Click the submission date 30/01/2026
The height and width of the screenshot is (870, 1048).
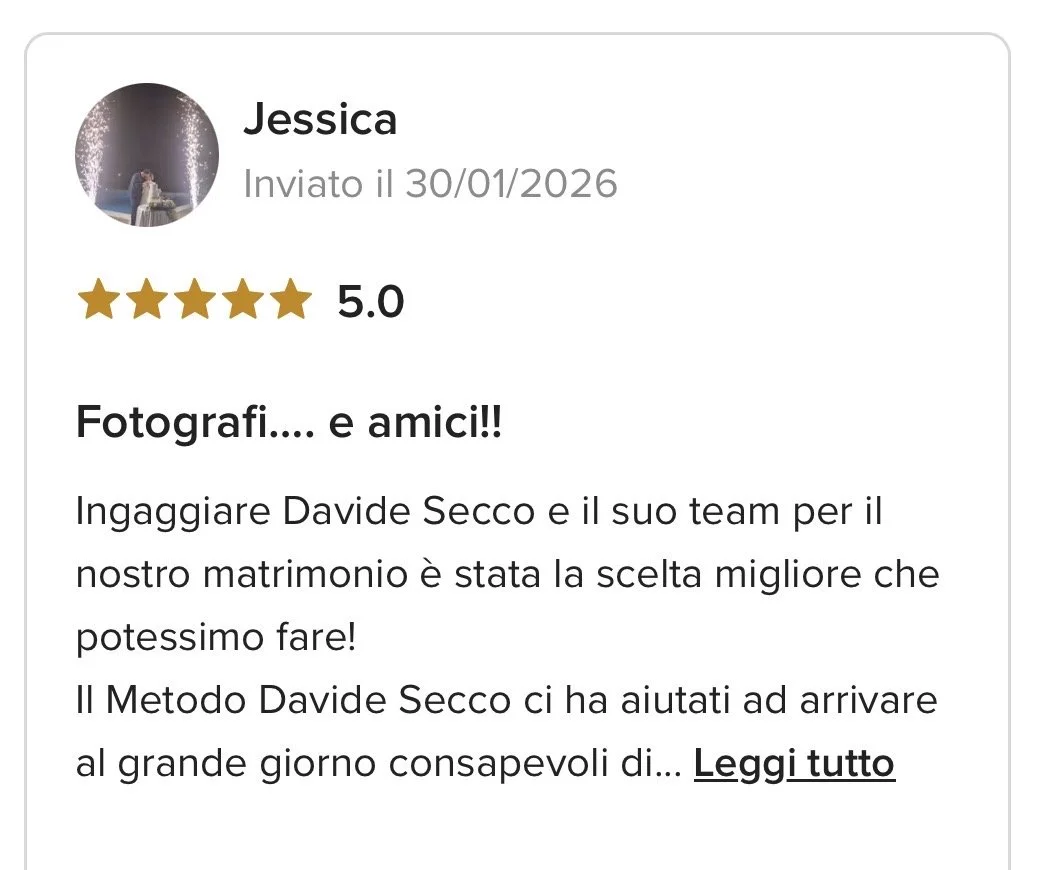pyautogui.click(x=511, y=183)
